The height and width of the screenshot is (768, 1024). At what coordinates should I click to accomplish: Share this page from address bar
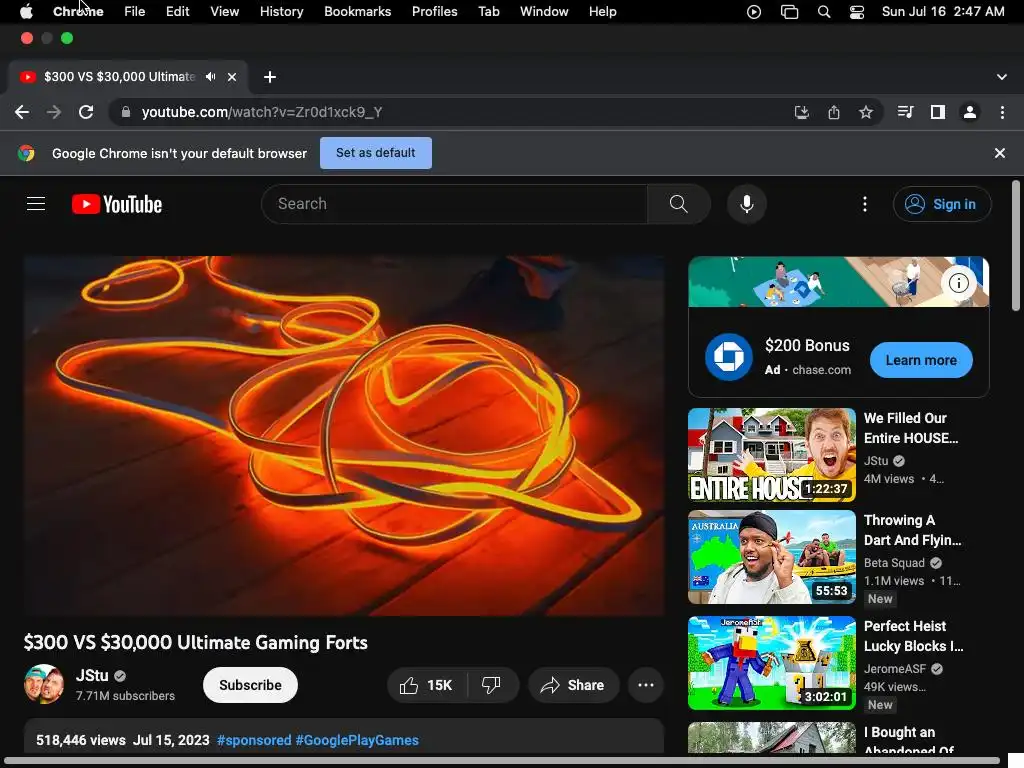(x=834, y=112)
